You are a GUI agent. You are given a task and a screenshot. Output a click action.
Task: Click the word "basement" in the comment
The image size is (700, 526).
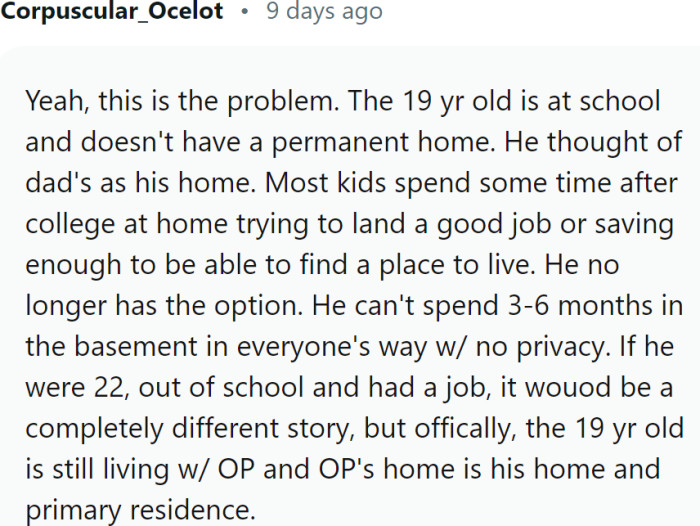coord(135,346)
